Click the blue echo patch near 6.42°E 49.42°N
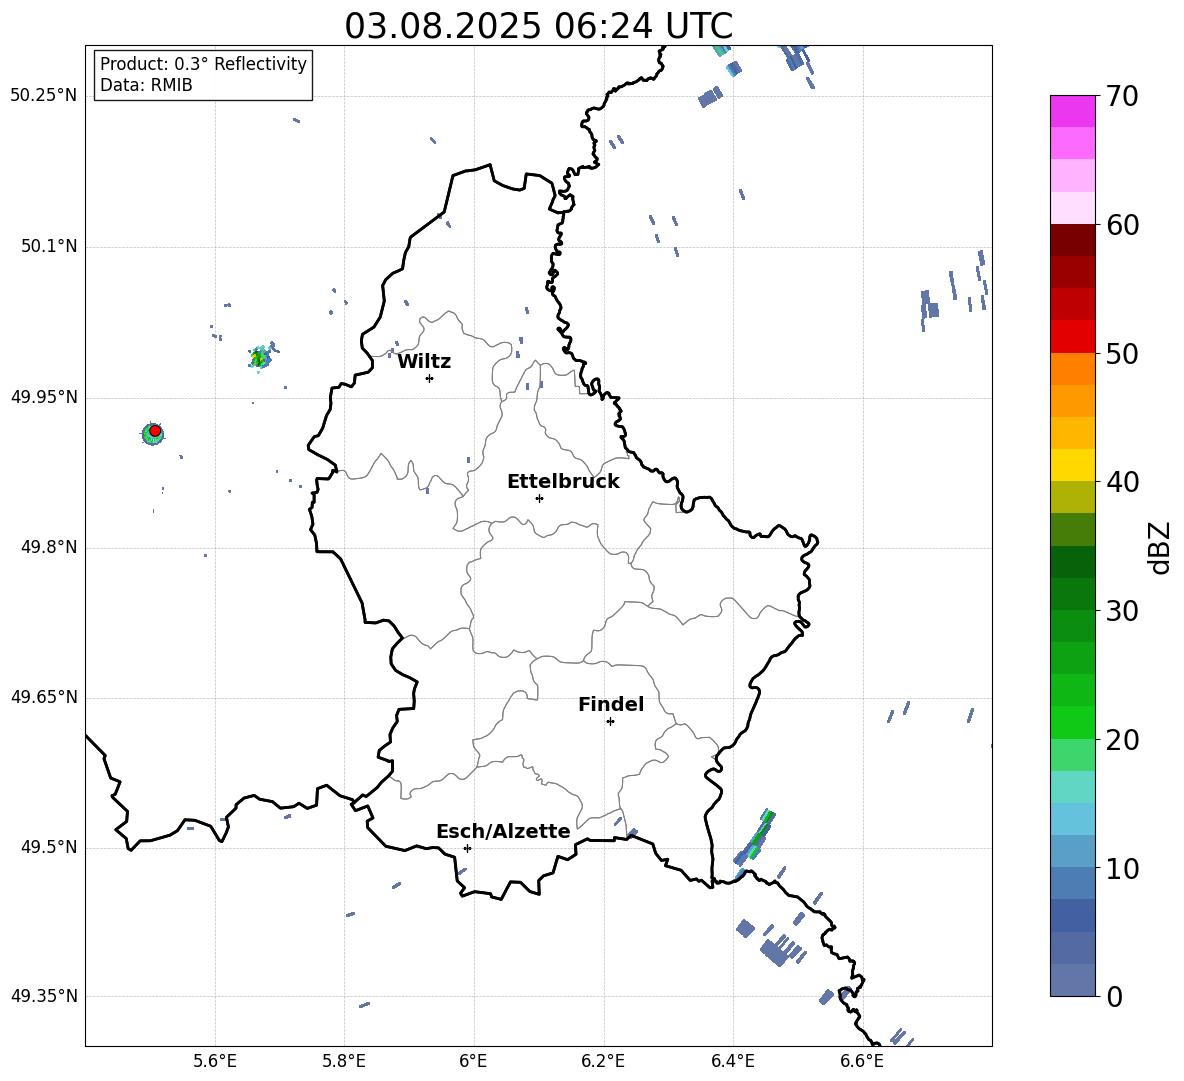The width and height of the screenshot is (1184, 1081). (745, 928)
